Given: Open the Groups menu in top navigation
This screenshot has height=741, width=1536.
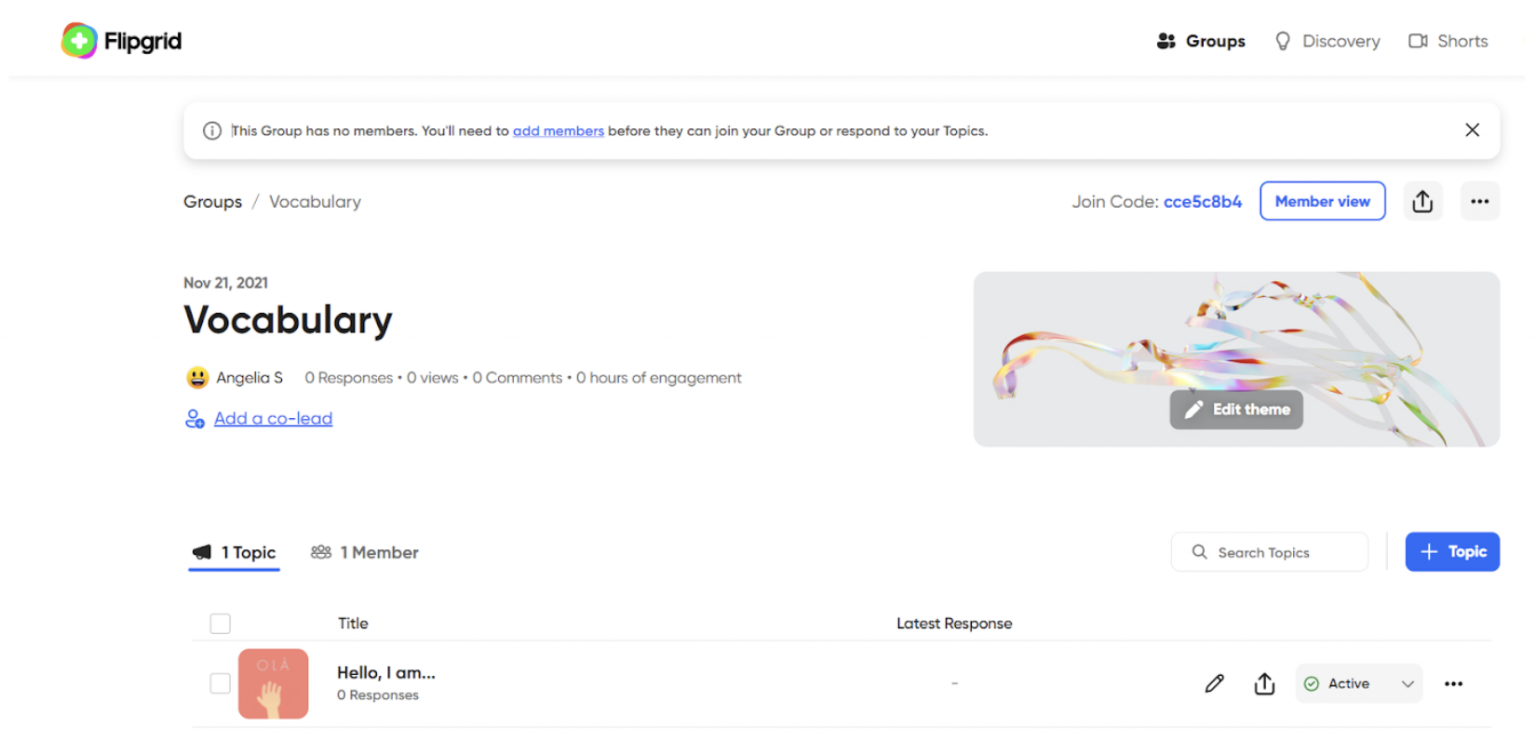Looking at the screenshot, I should 1200,41.
